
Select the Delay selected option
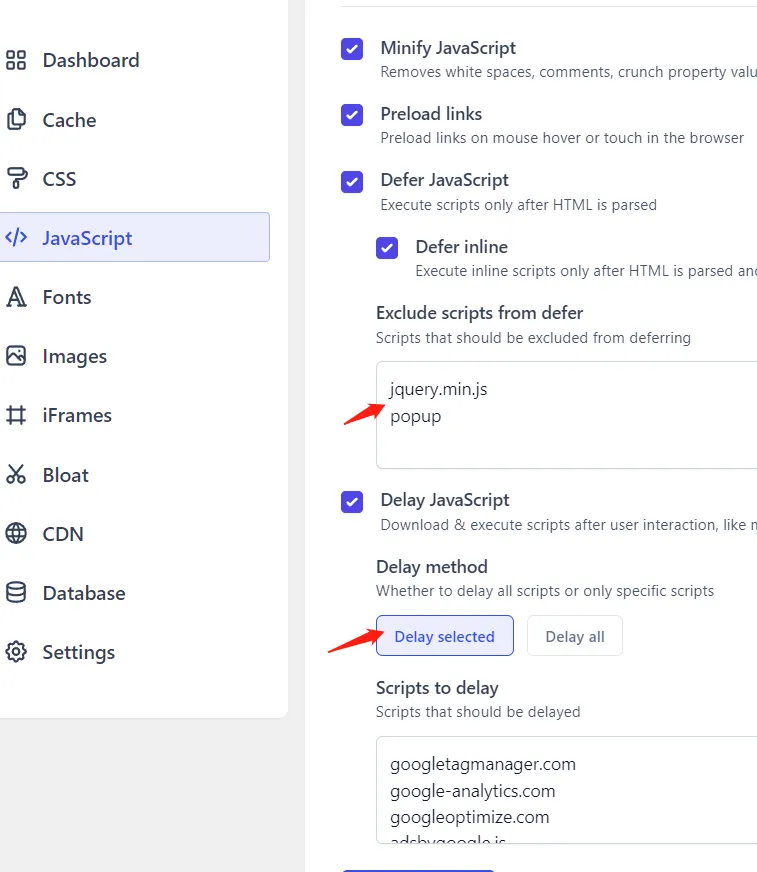(444, 636)
